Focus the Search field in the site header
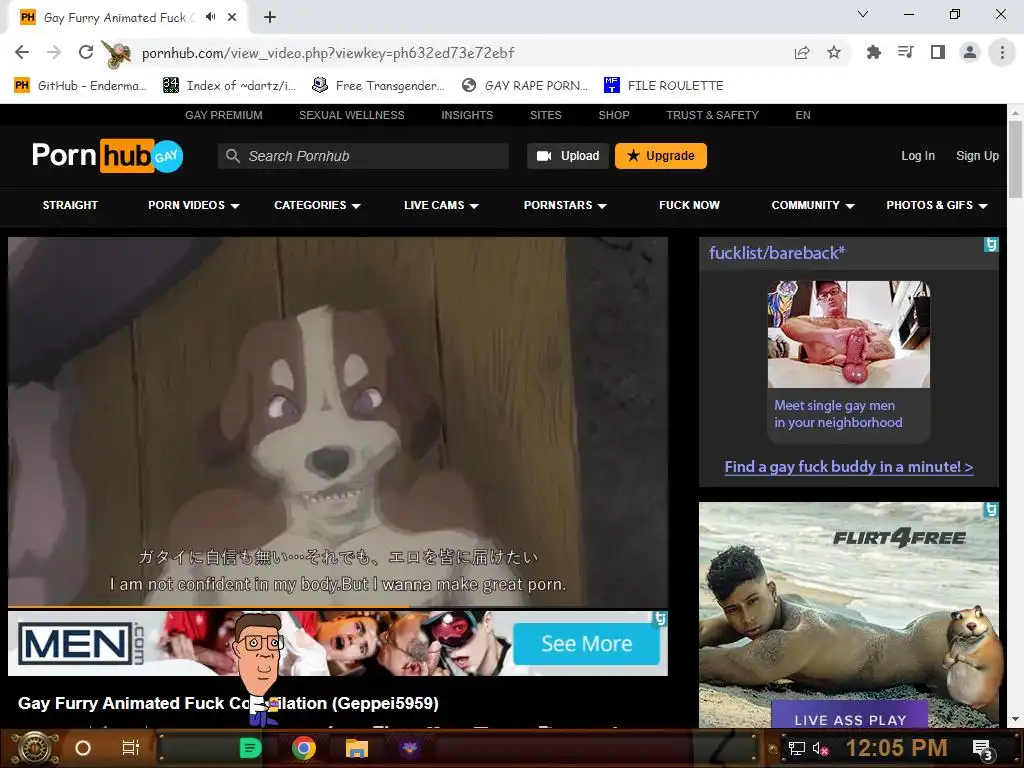 pyautogui.click(x=363, y=156)
